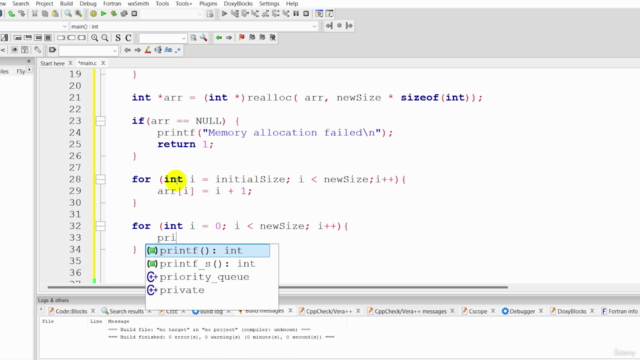The image size is (640, 360).
Task: Click the Jump forward arrow icon
Action: pyautogui.click(x=229, y=38)
